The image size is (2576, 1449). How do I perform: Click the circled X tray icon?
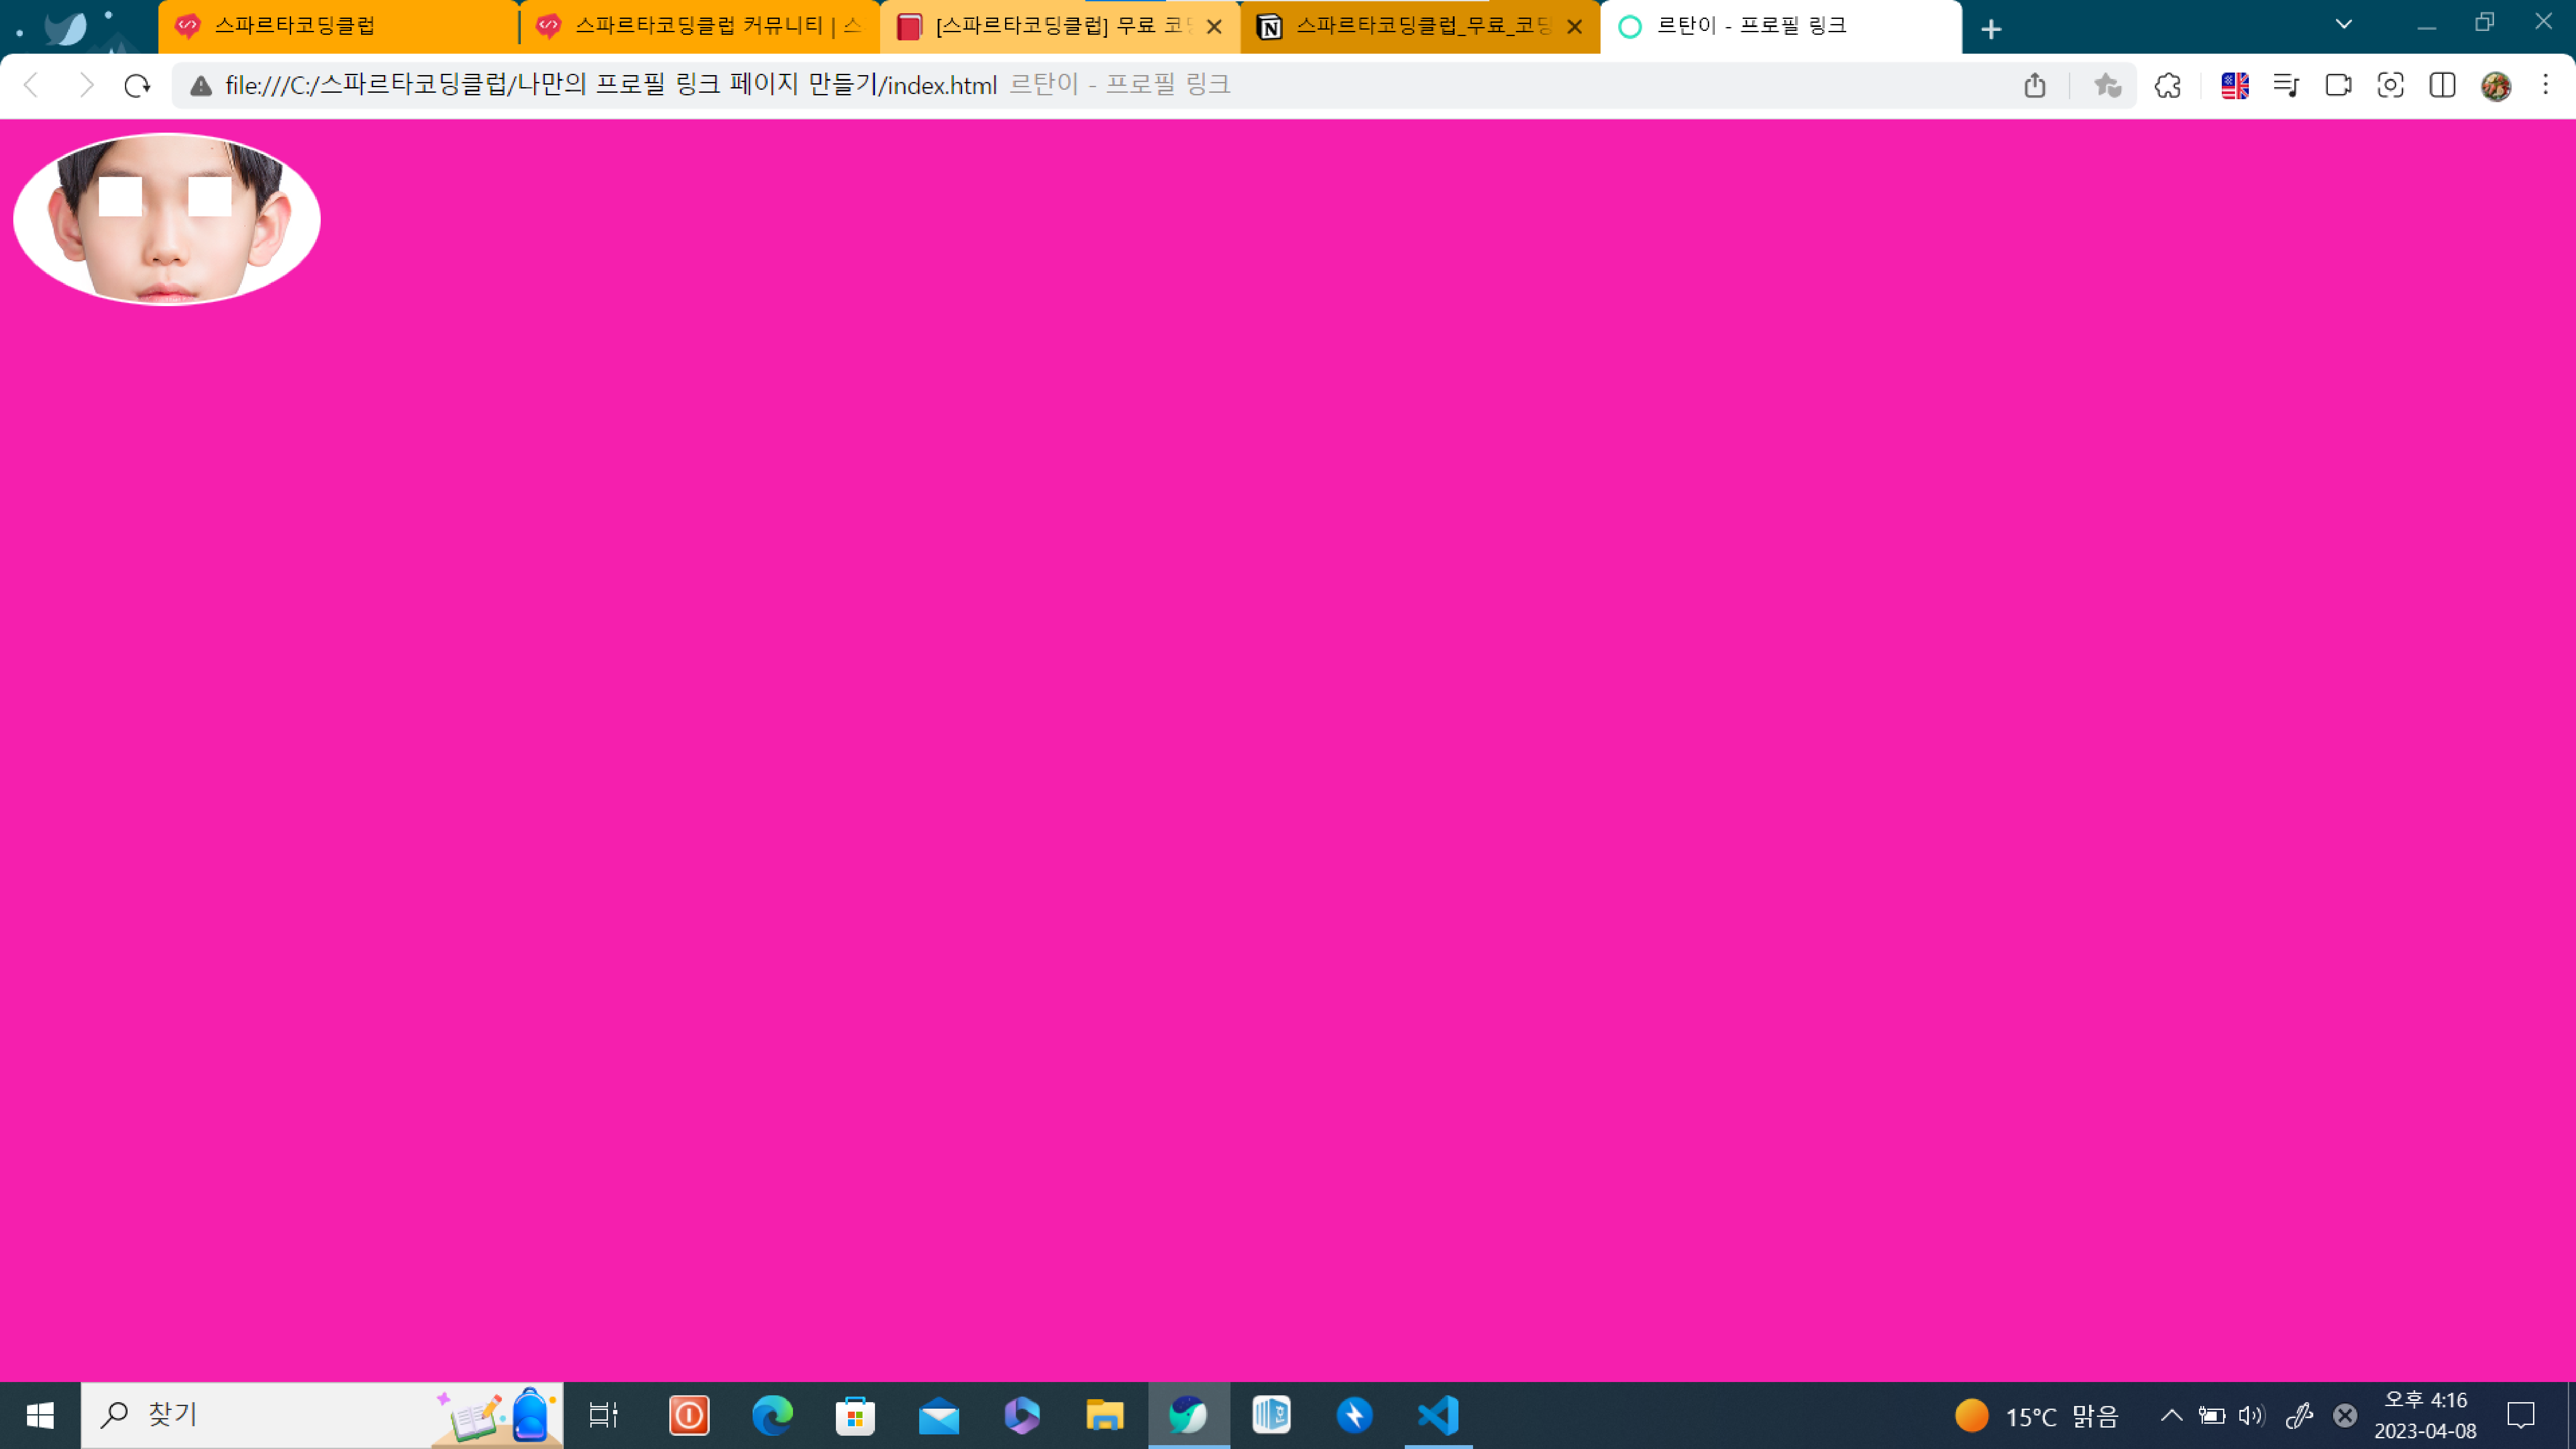(x=2345, y=1415)
